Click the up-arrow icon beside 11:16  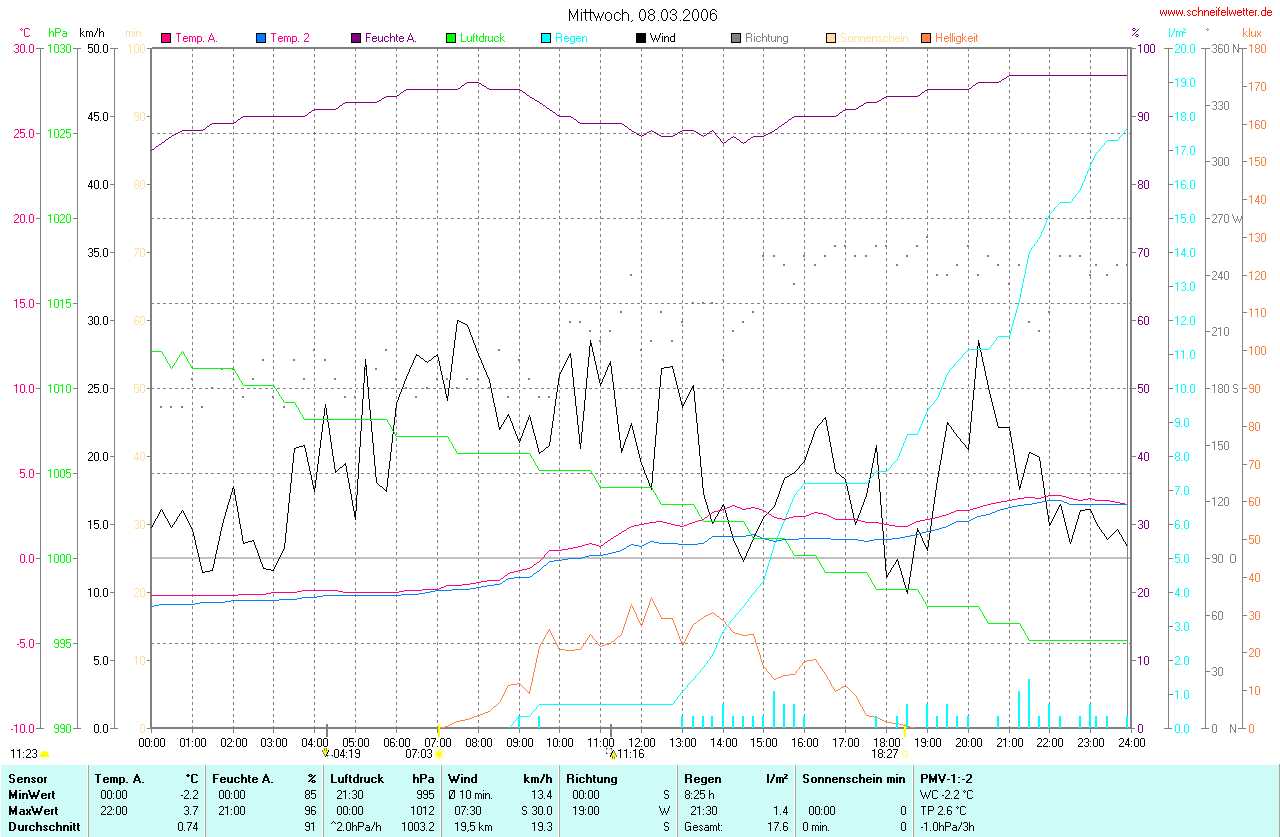613,754
